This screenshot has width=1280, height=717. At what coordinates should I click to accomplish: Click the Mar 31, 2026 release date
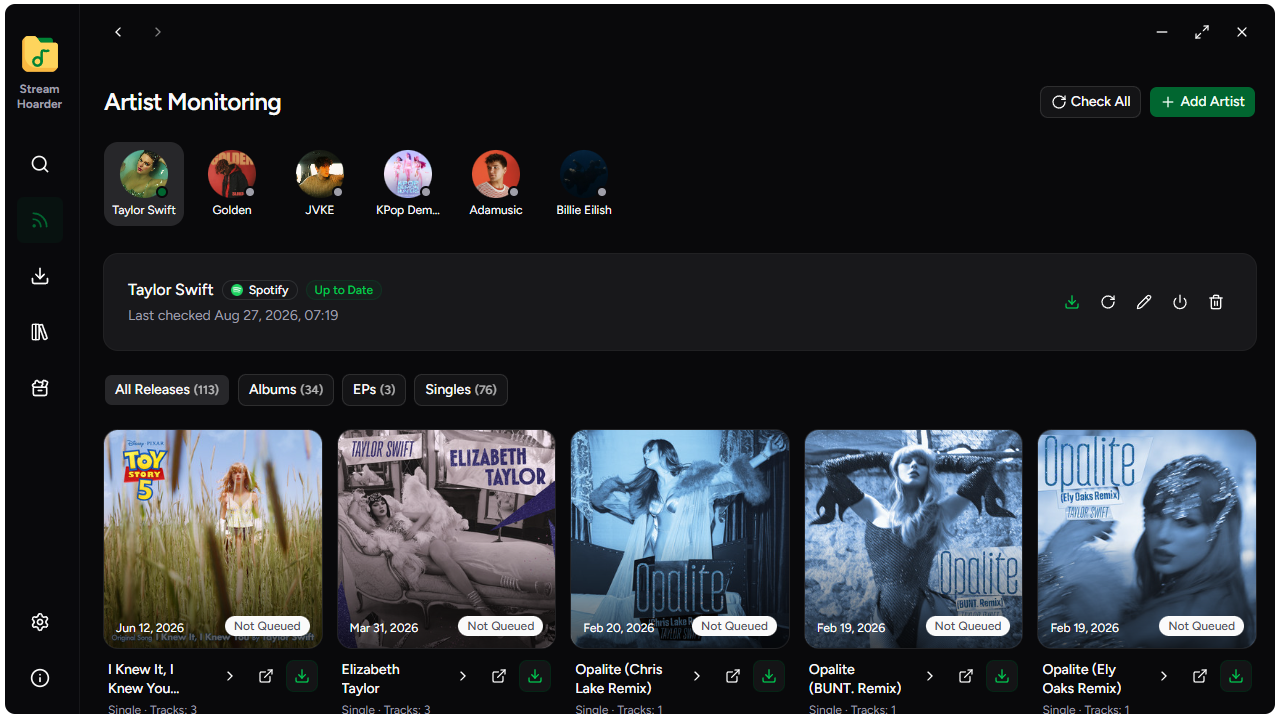[x=384, y=628]
